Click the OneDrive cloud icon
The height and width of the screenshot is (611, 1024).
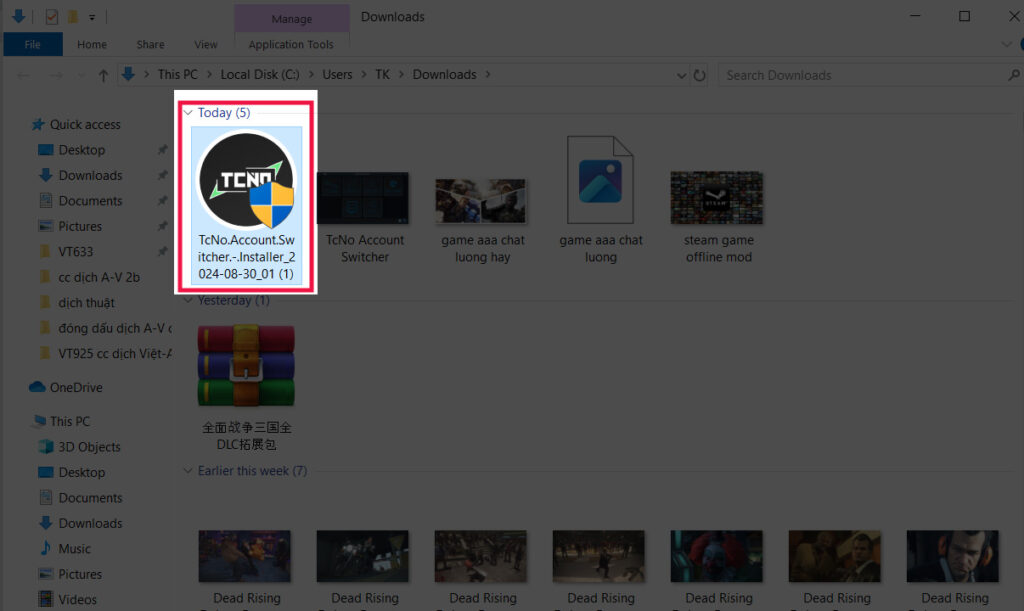[37, 387]
